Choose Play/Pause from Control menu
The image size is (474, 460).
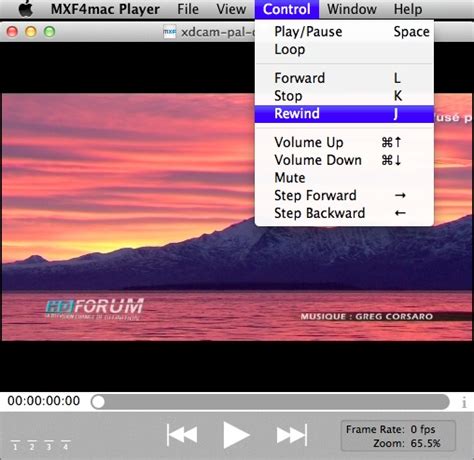tap(344, 32)
